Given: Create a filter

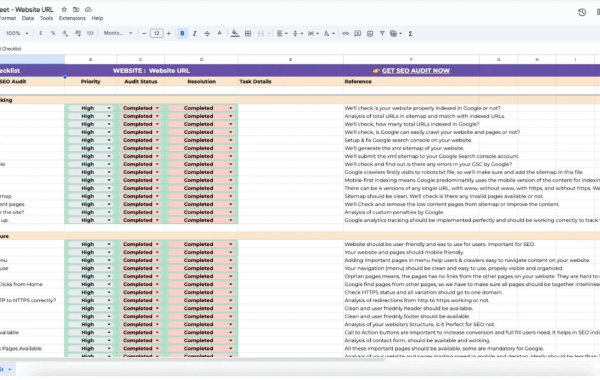Looking at the screenshot, I should (x=382, y=33).
